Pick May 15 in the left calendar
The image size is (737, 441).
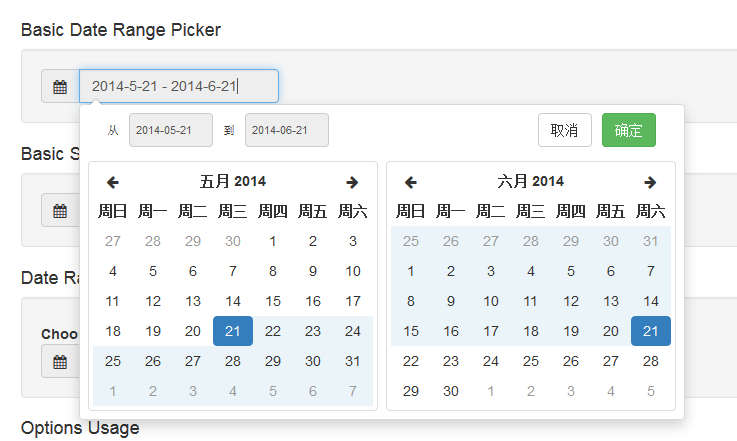point(273,301)
